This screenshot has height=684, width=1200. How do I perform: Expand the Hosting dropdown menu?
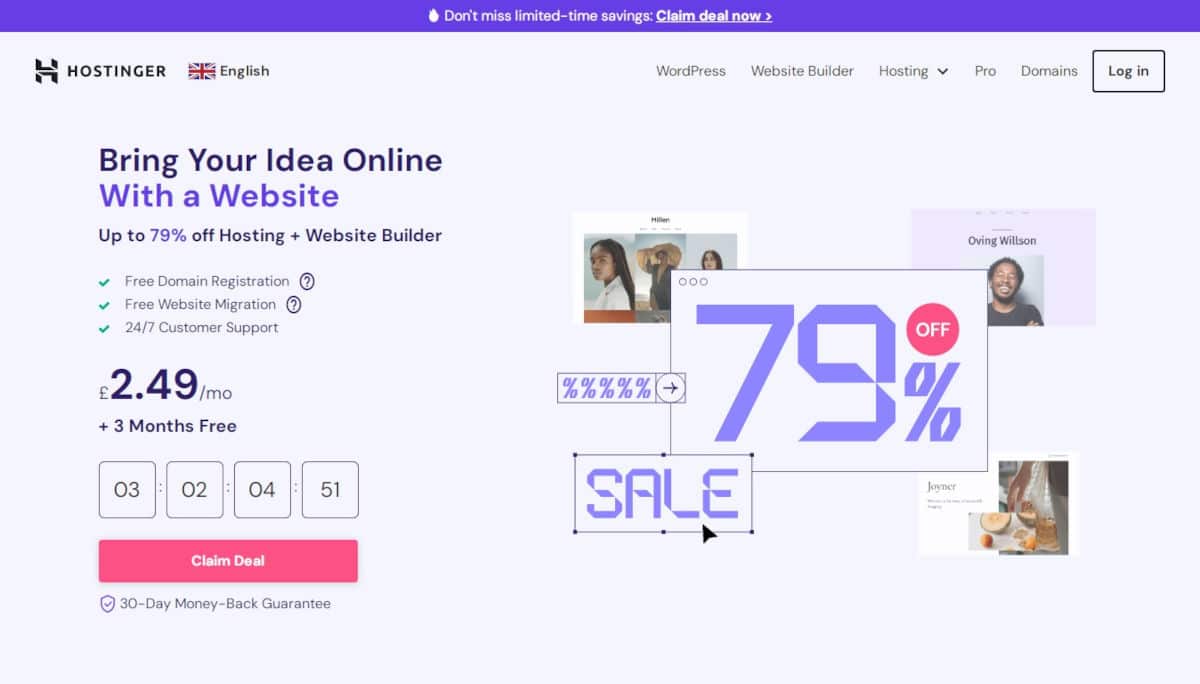click(x=913, y=71)
